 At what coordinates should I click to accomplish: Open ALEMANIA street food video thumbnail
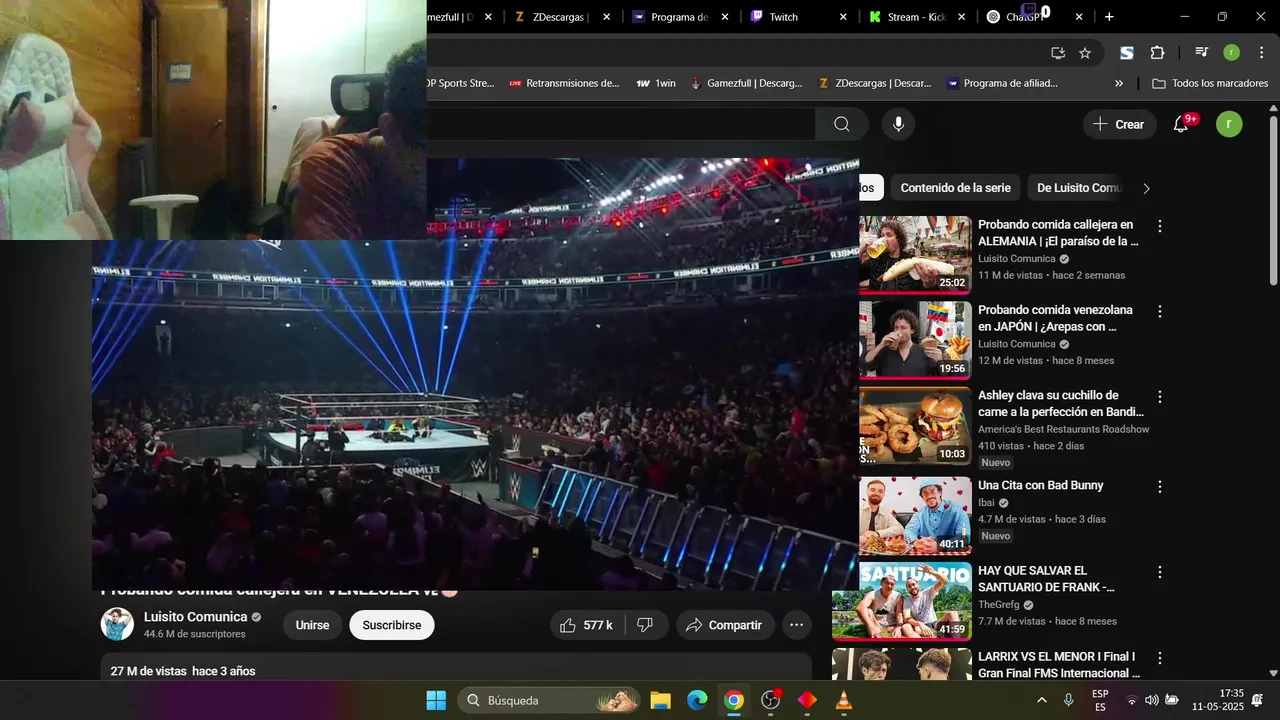point(915,254)
